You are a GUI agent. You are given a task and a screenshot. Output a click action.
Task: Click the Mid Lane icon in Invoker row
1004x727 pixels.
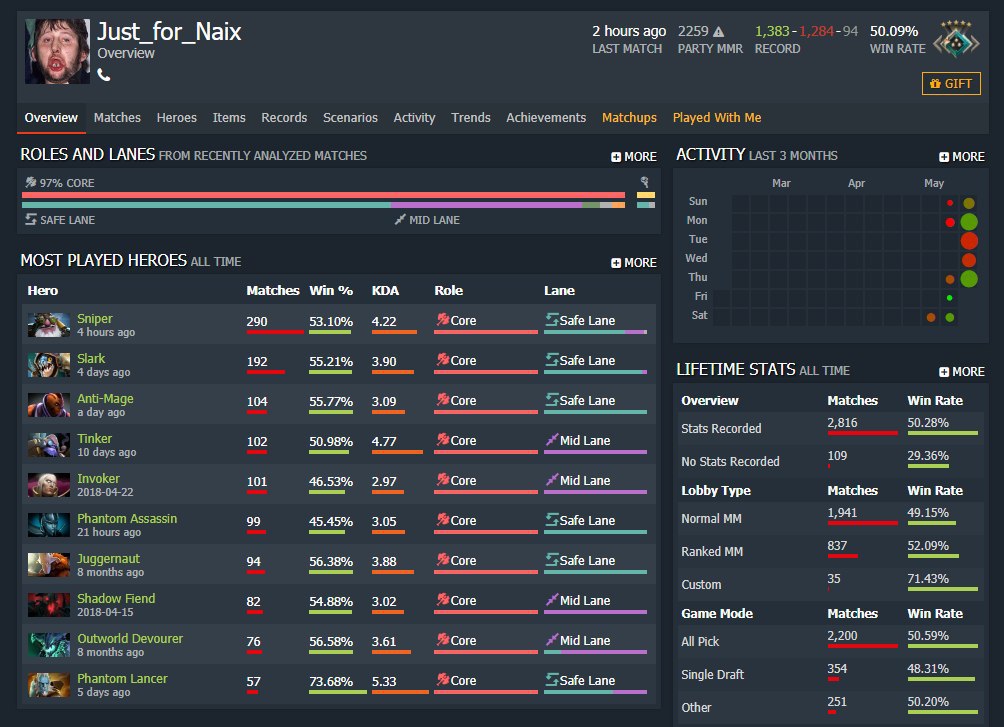pyautogui.click(x=552, y=479)
